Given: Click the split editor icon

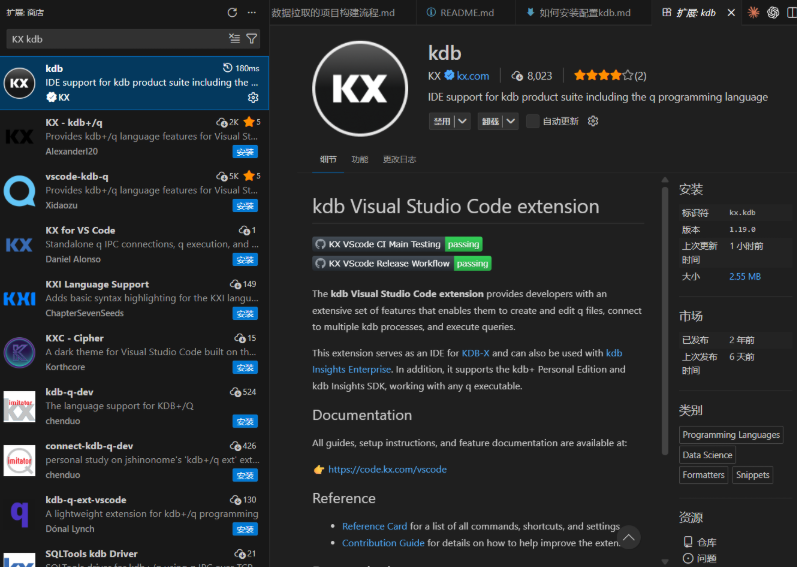Looking at the screenshot, I should tap(791, 13).
